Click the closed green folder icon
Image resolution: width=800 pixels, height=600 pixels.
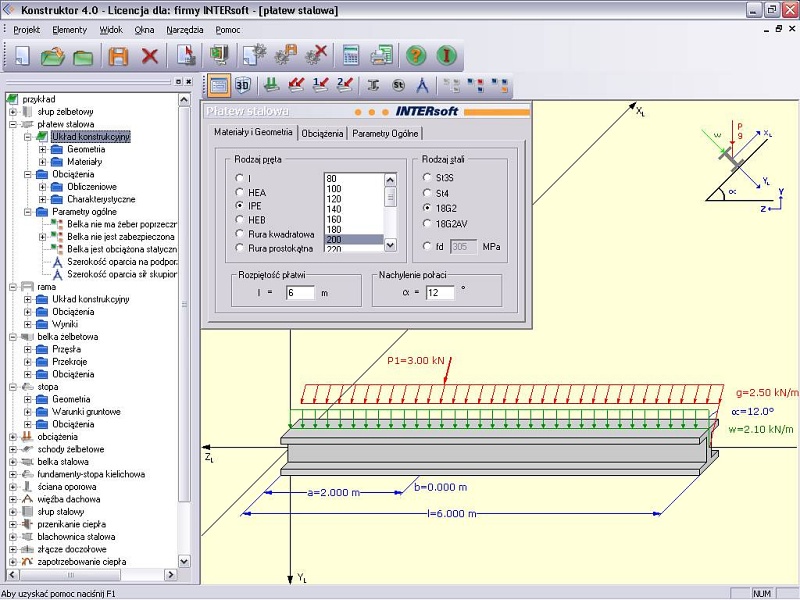(83, 56)
